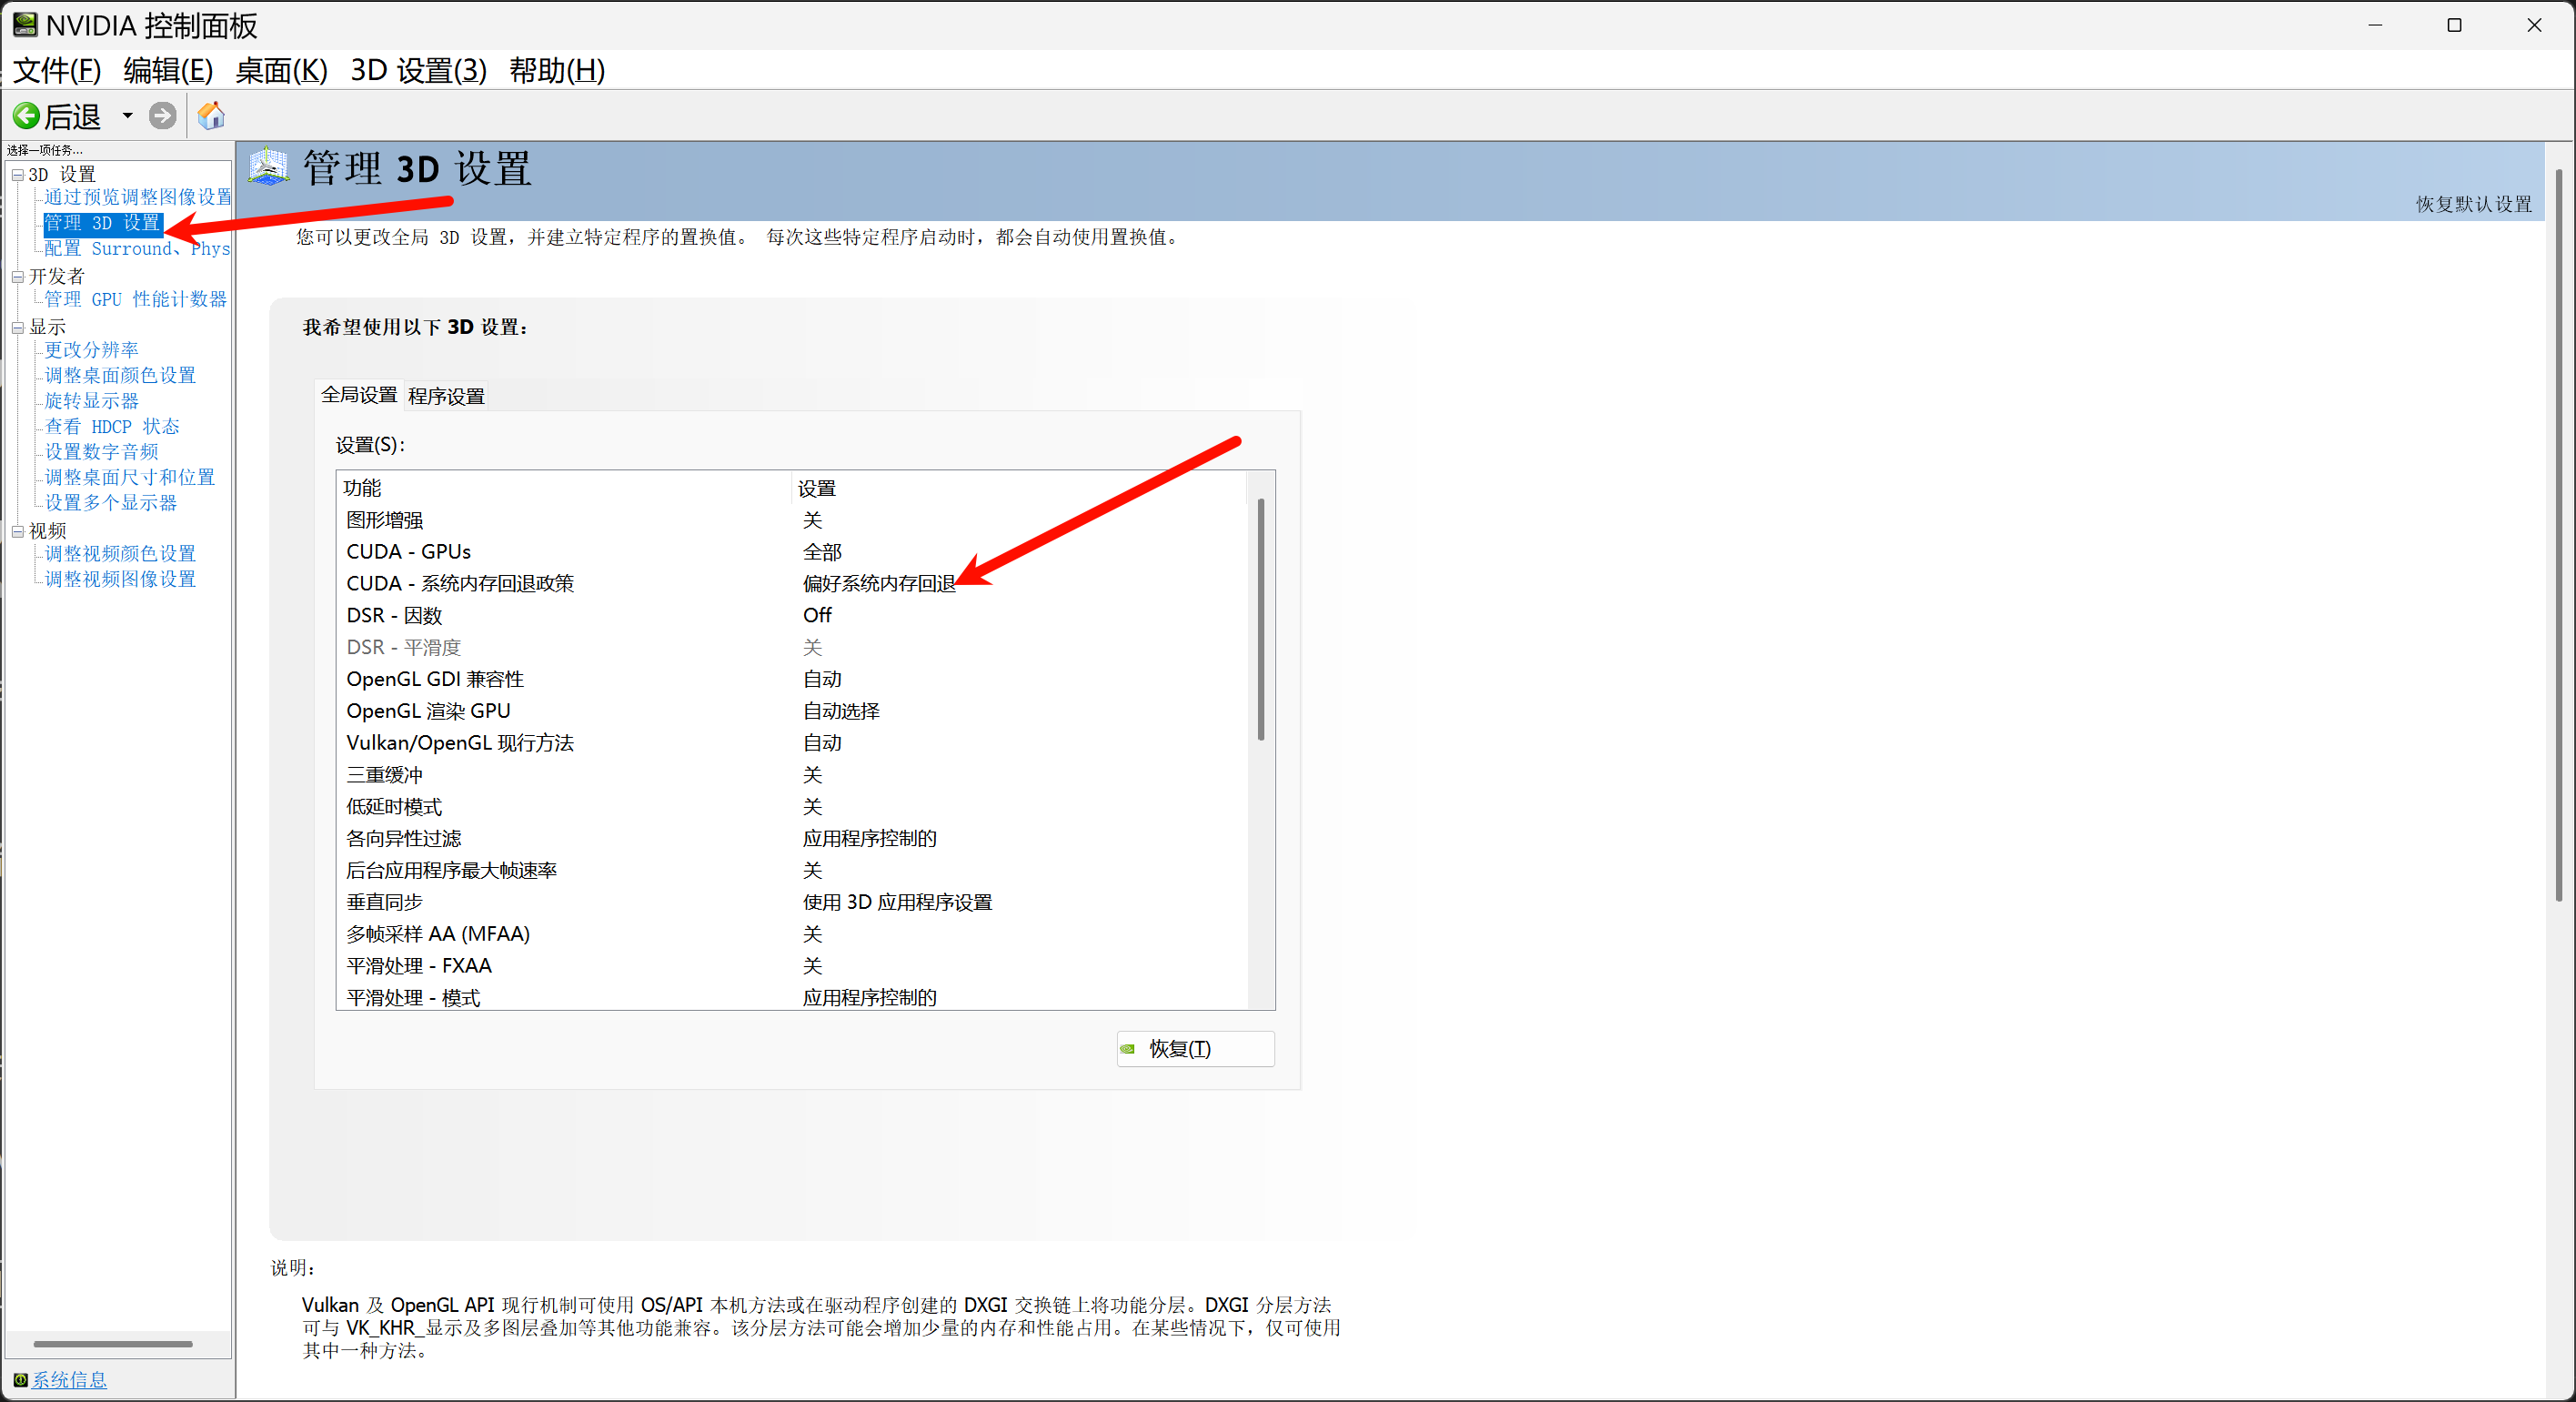The width and height of the screenshot is (2576, 1402).
Task: Click the icon beside 系统信息
Action: 22,1379
